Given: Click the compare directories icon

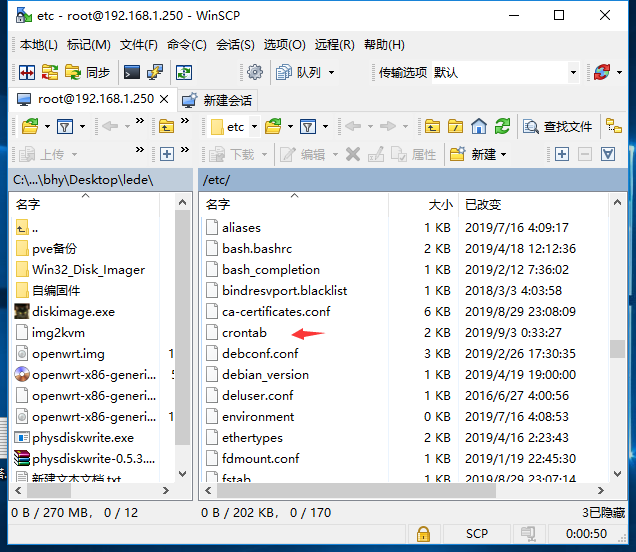Looking at the screenshot, I should point(27,73).
